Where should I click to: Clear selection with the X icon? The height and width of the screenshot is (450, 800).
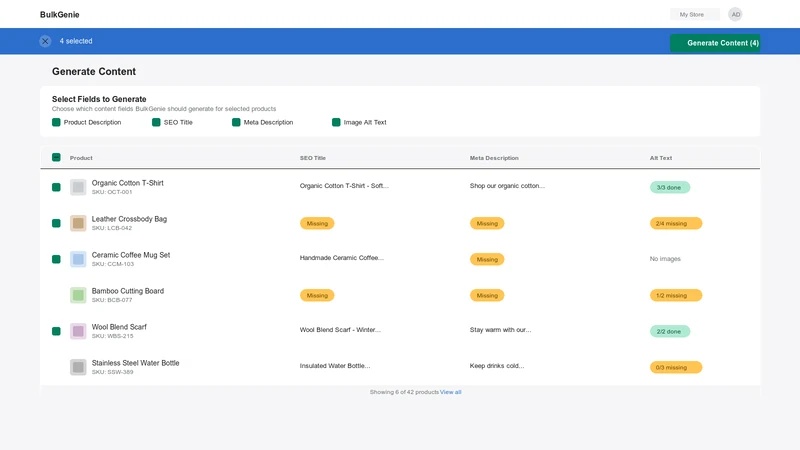[x=45, y=41]
